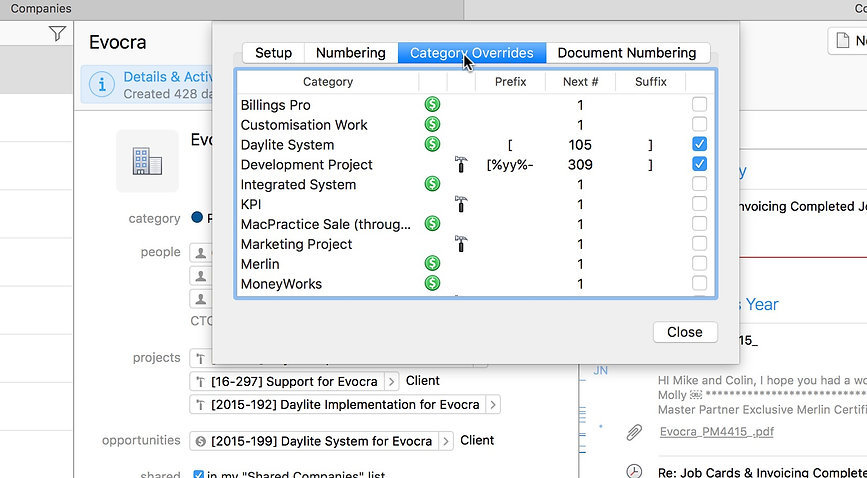
Task: Open project [16-297] Support for Evocra
Action: tap(294, 381)
